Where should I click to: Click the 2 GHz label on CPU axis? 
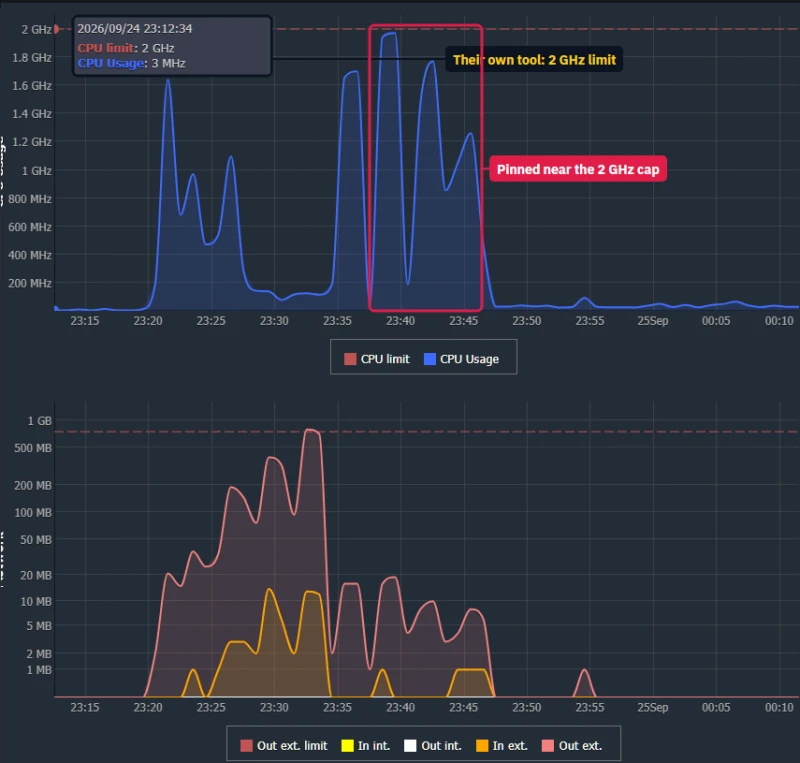pyautogui.click(x=36, y=30)
